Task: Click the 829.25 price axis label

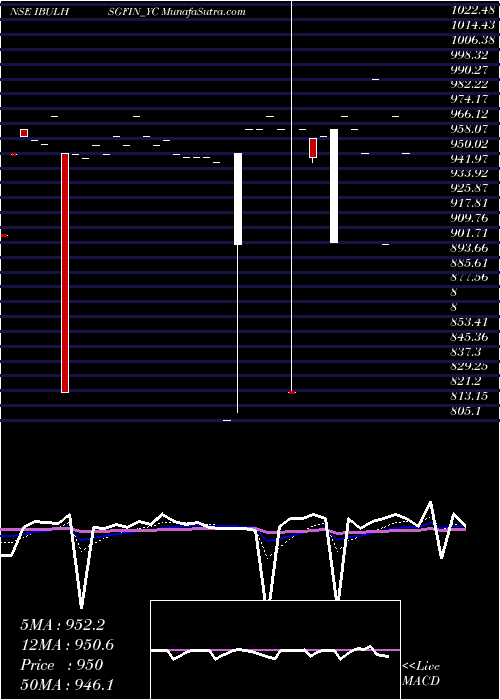Action: pos(469,366)
